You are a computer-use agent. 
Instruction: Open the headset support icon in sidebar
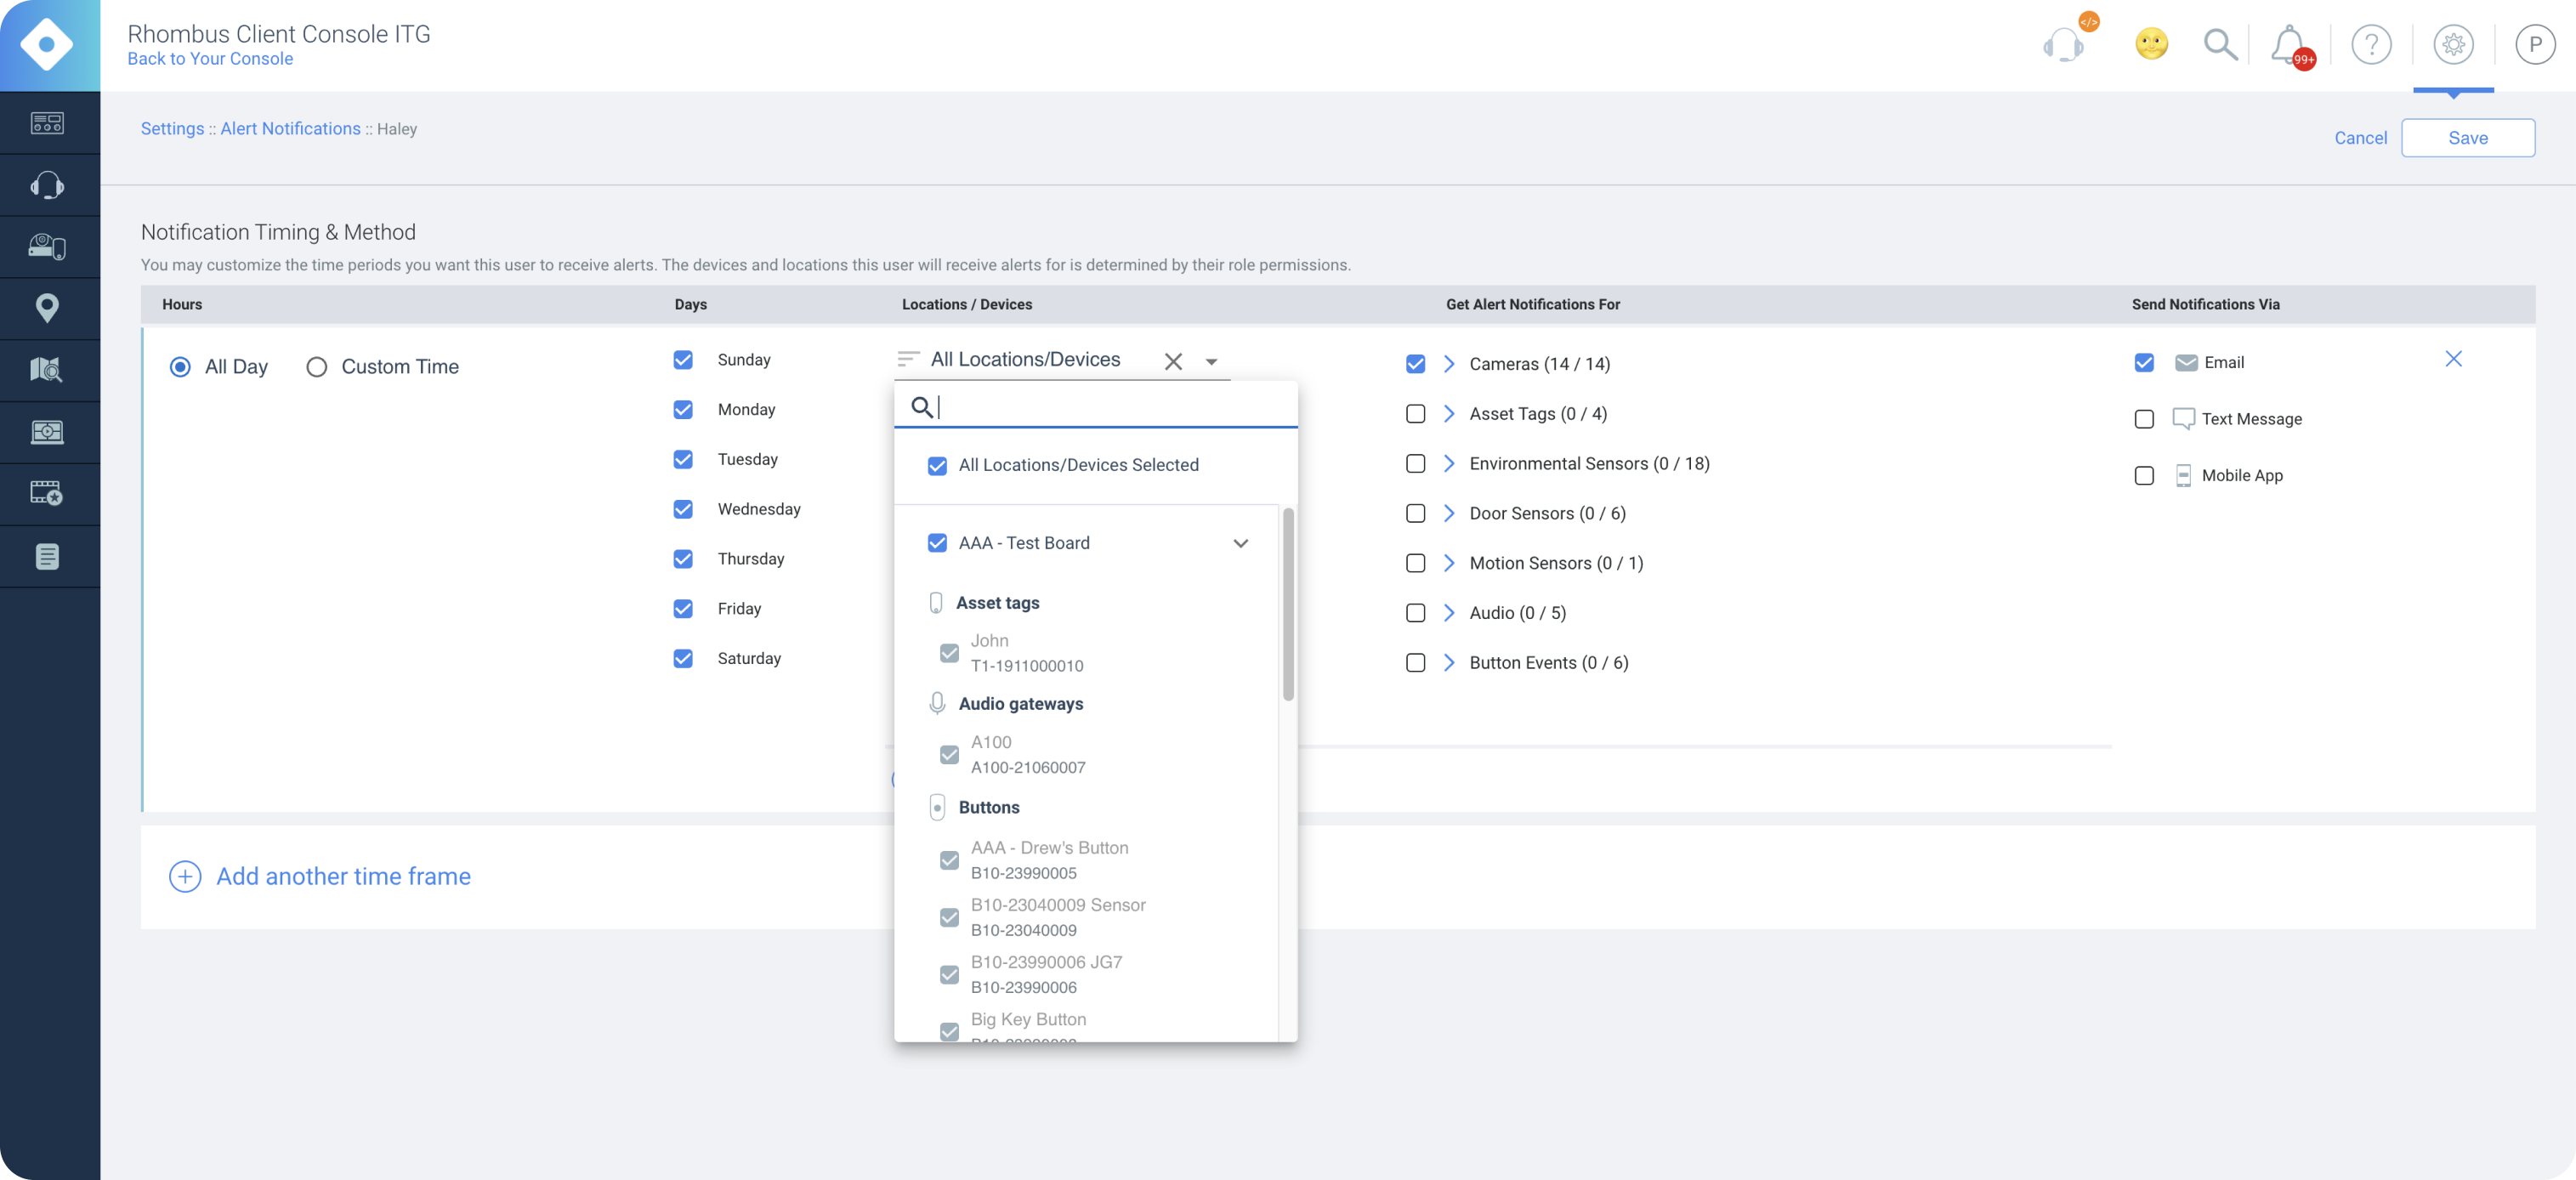click(x=47, y=185)
